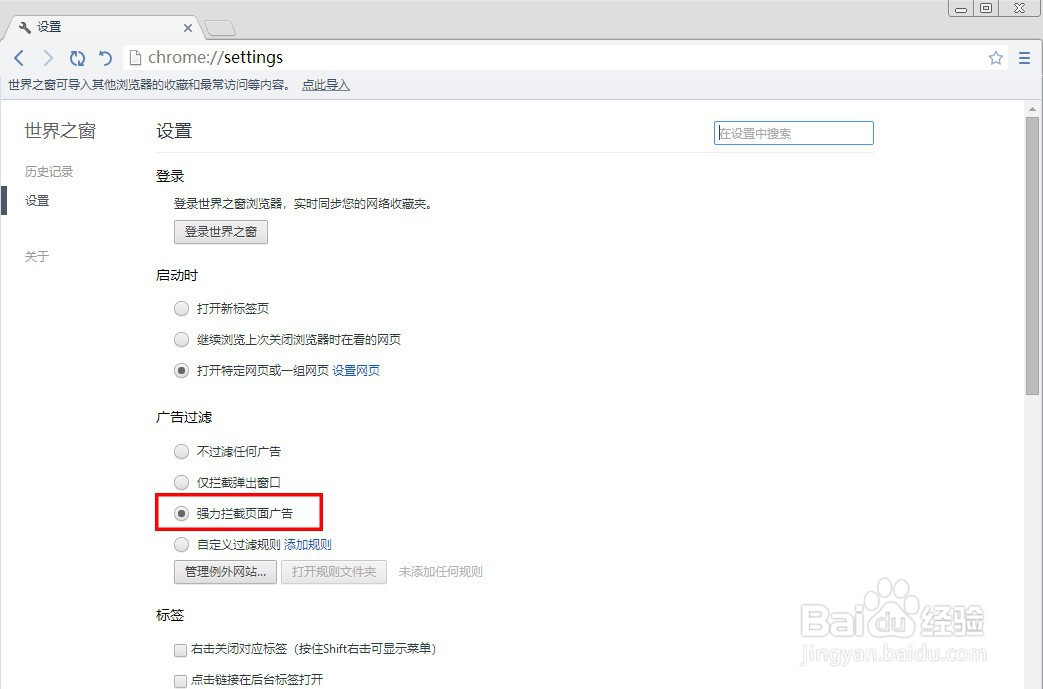This screenshot has width=1043, height=689.
Task: Click the forward navigation arrow
Action: point(48,58)
